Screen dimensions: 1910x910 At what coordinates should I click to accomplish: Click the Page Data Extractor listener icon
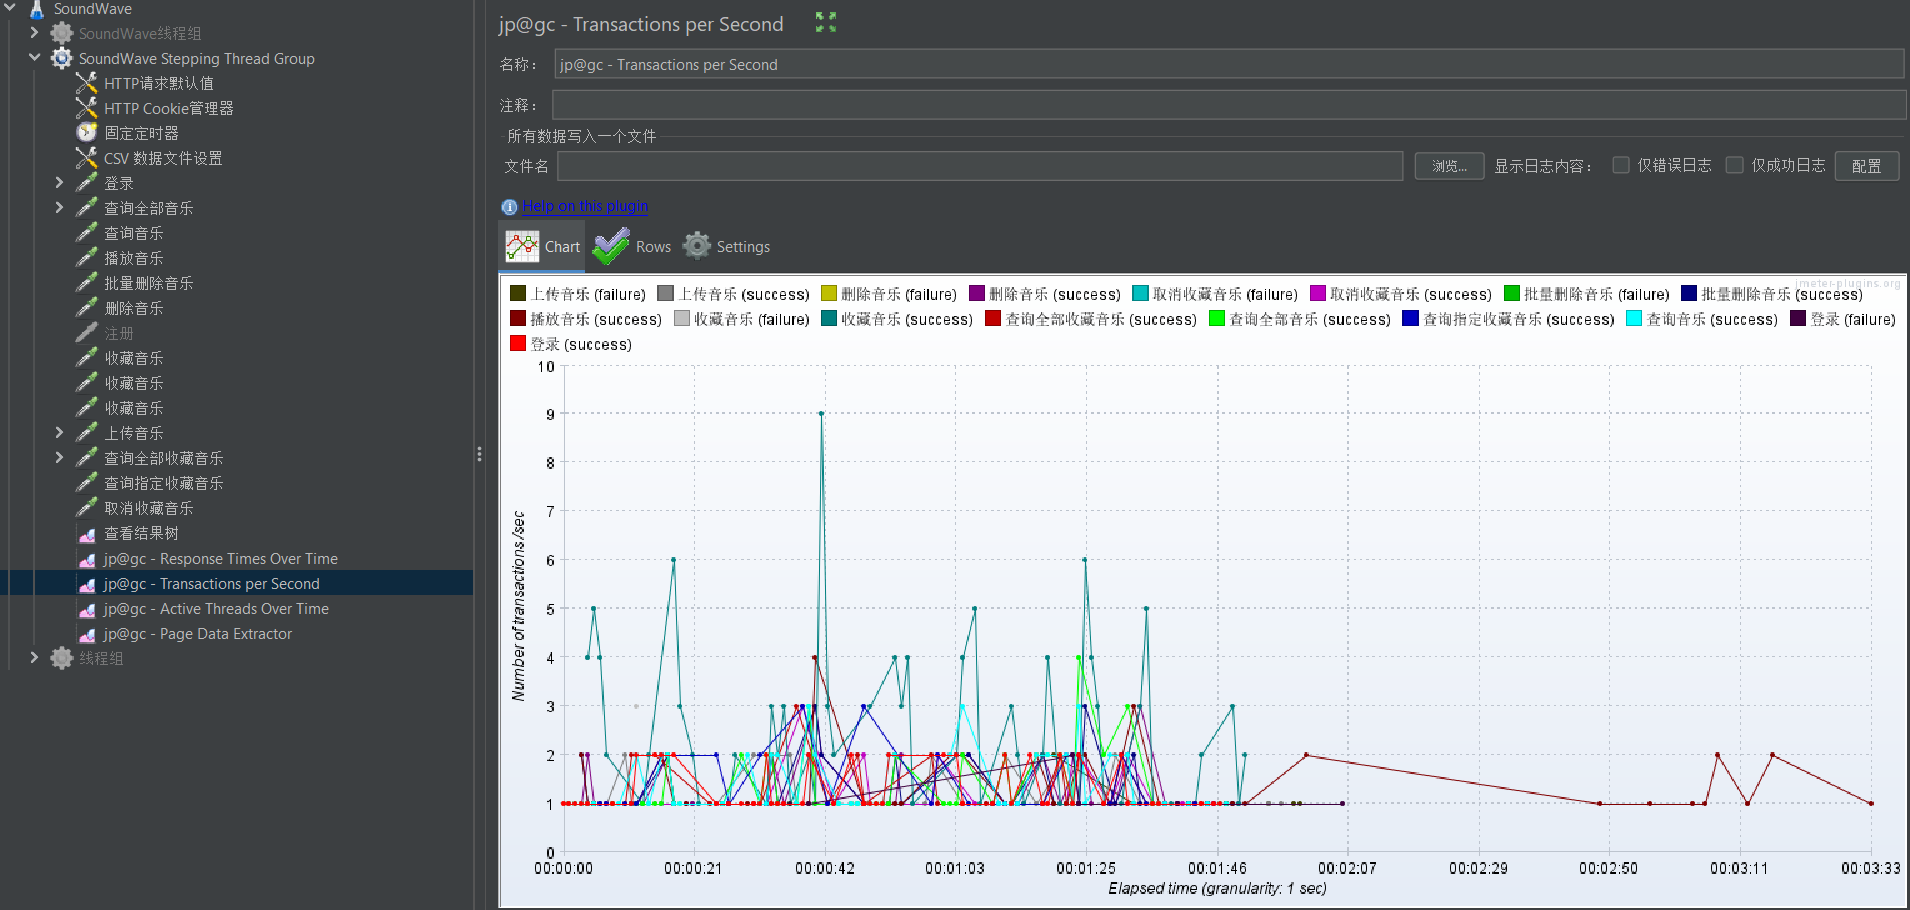87,634
